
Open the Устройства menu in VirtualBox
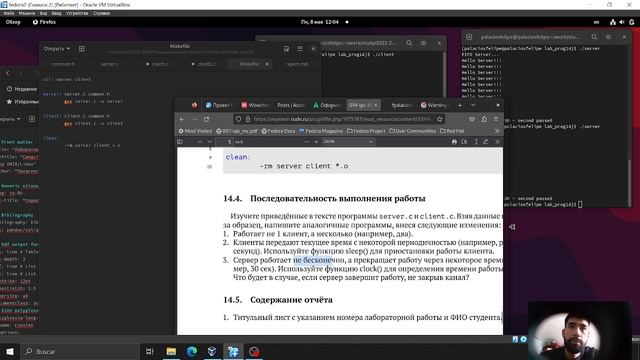77,13
